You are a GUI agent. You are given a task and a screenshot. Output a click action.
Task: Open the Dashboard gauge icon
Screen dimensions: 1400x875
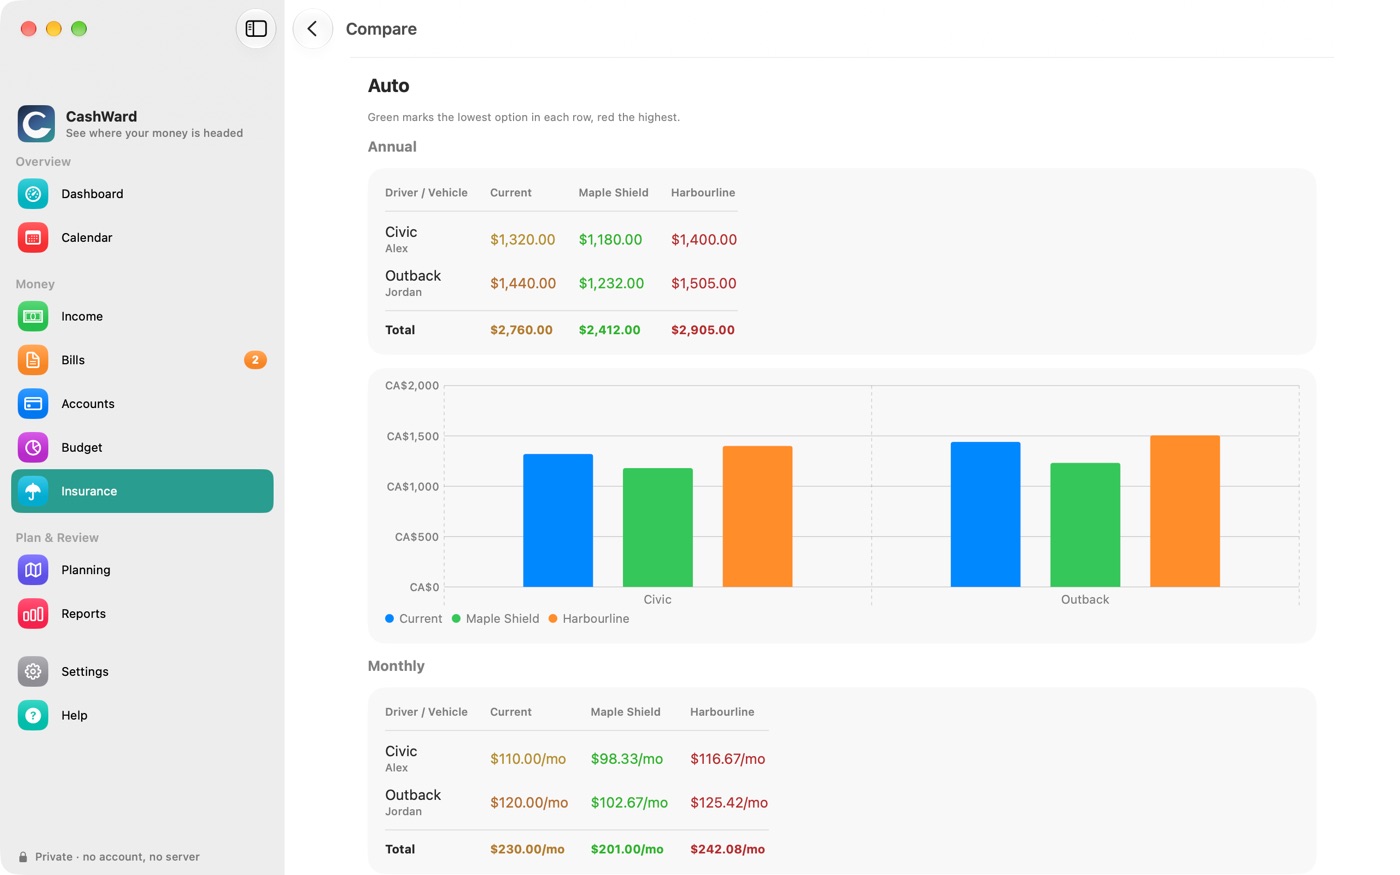[x=33, y=194]
